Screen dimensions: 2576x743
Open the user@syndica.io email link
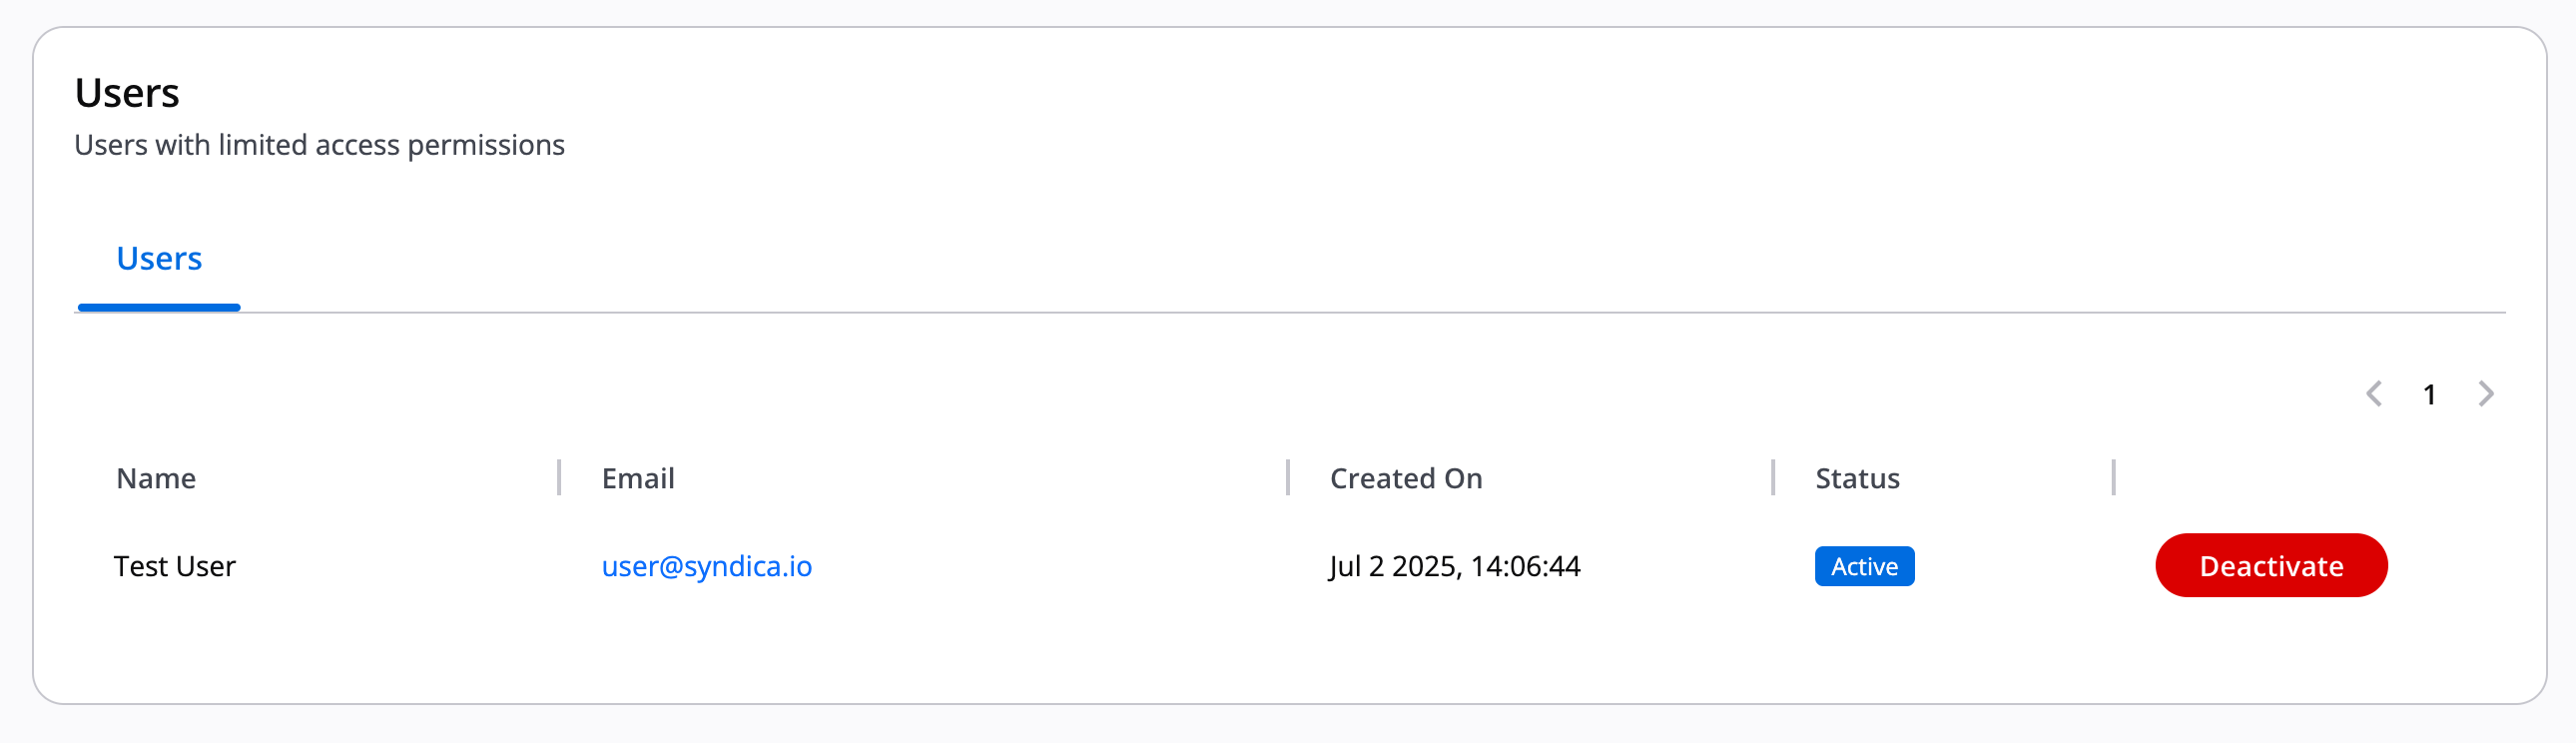tap(706, 567)
